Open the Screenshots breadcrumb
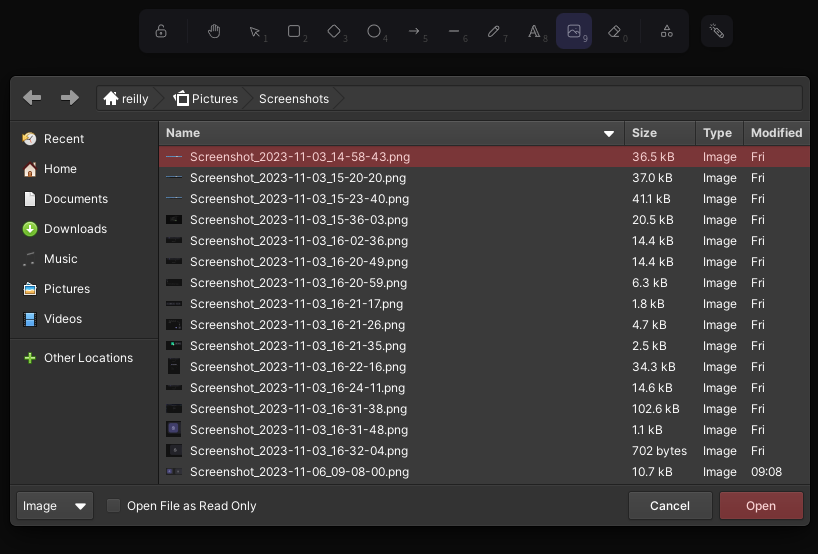The image size is (818, 554). point(294,99)
